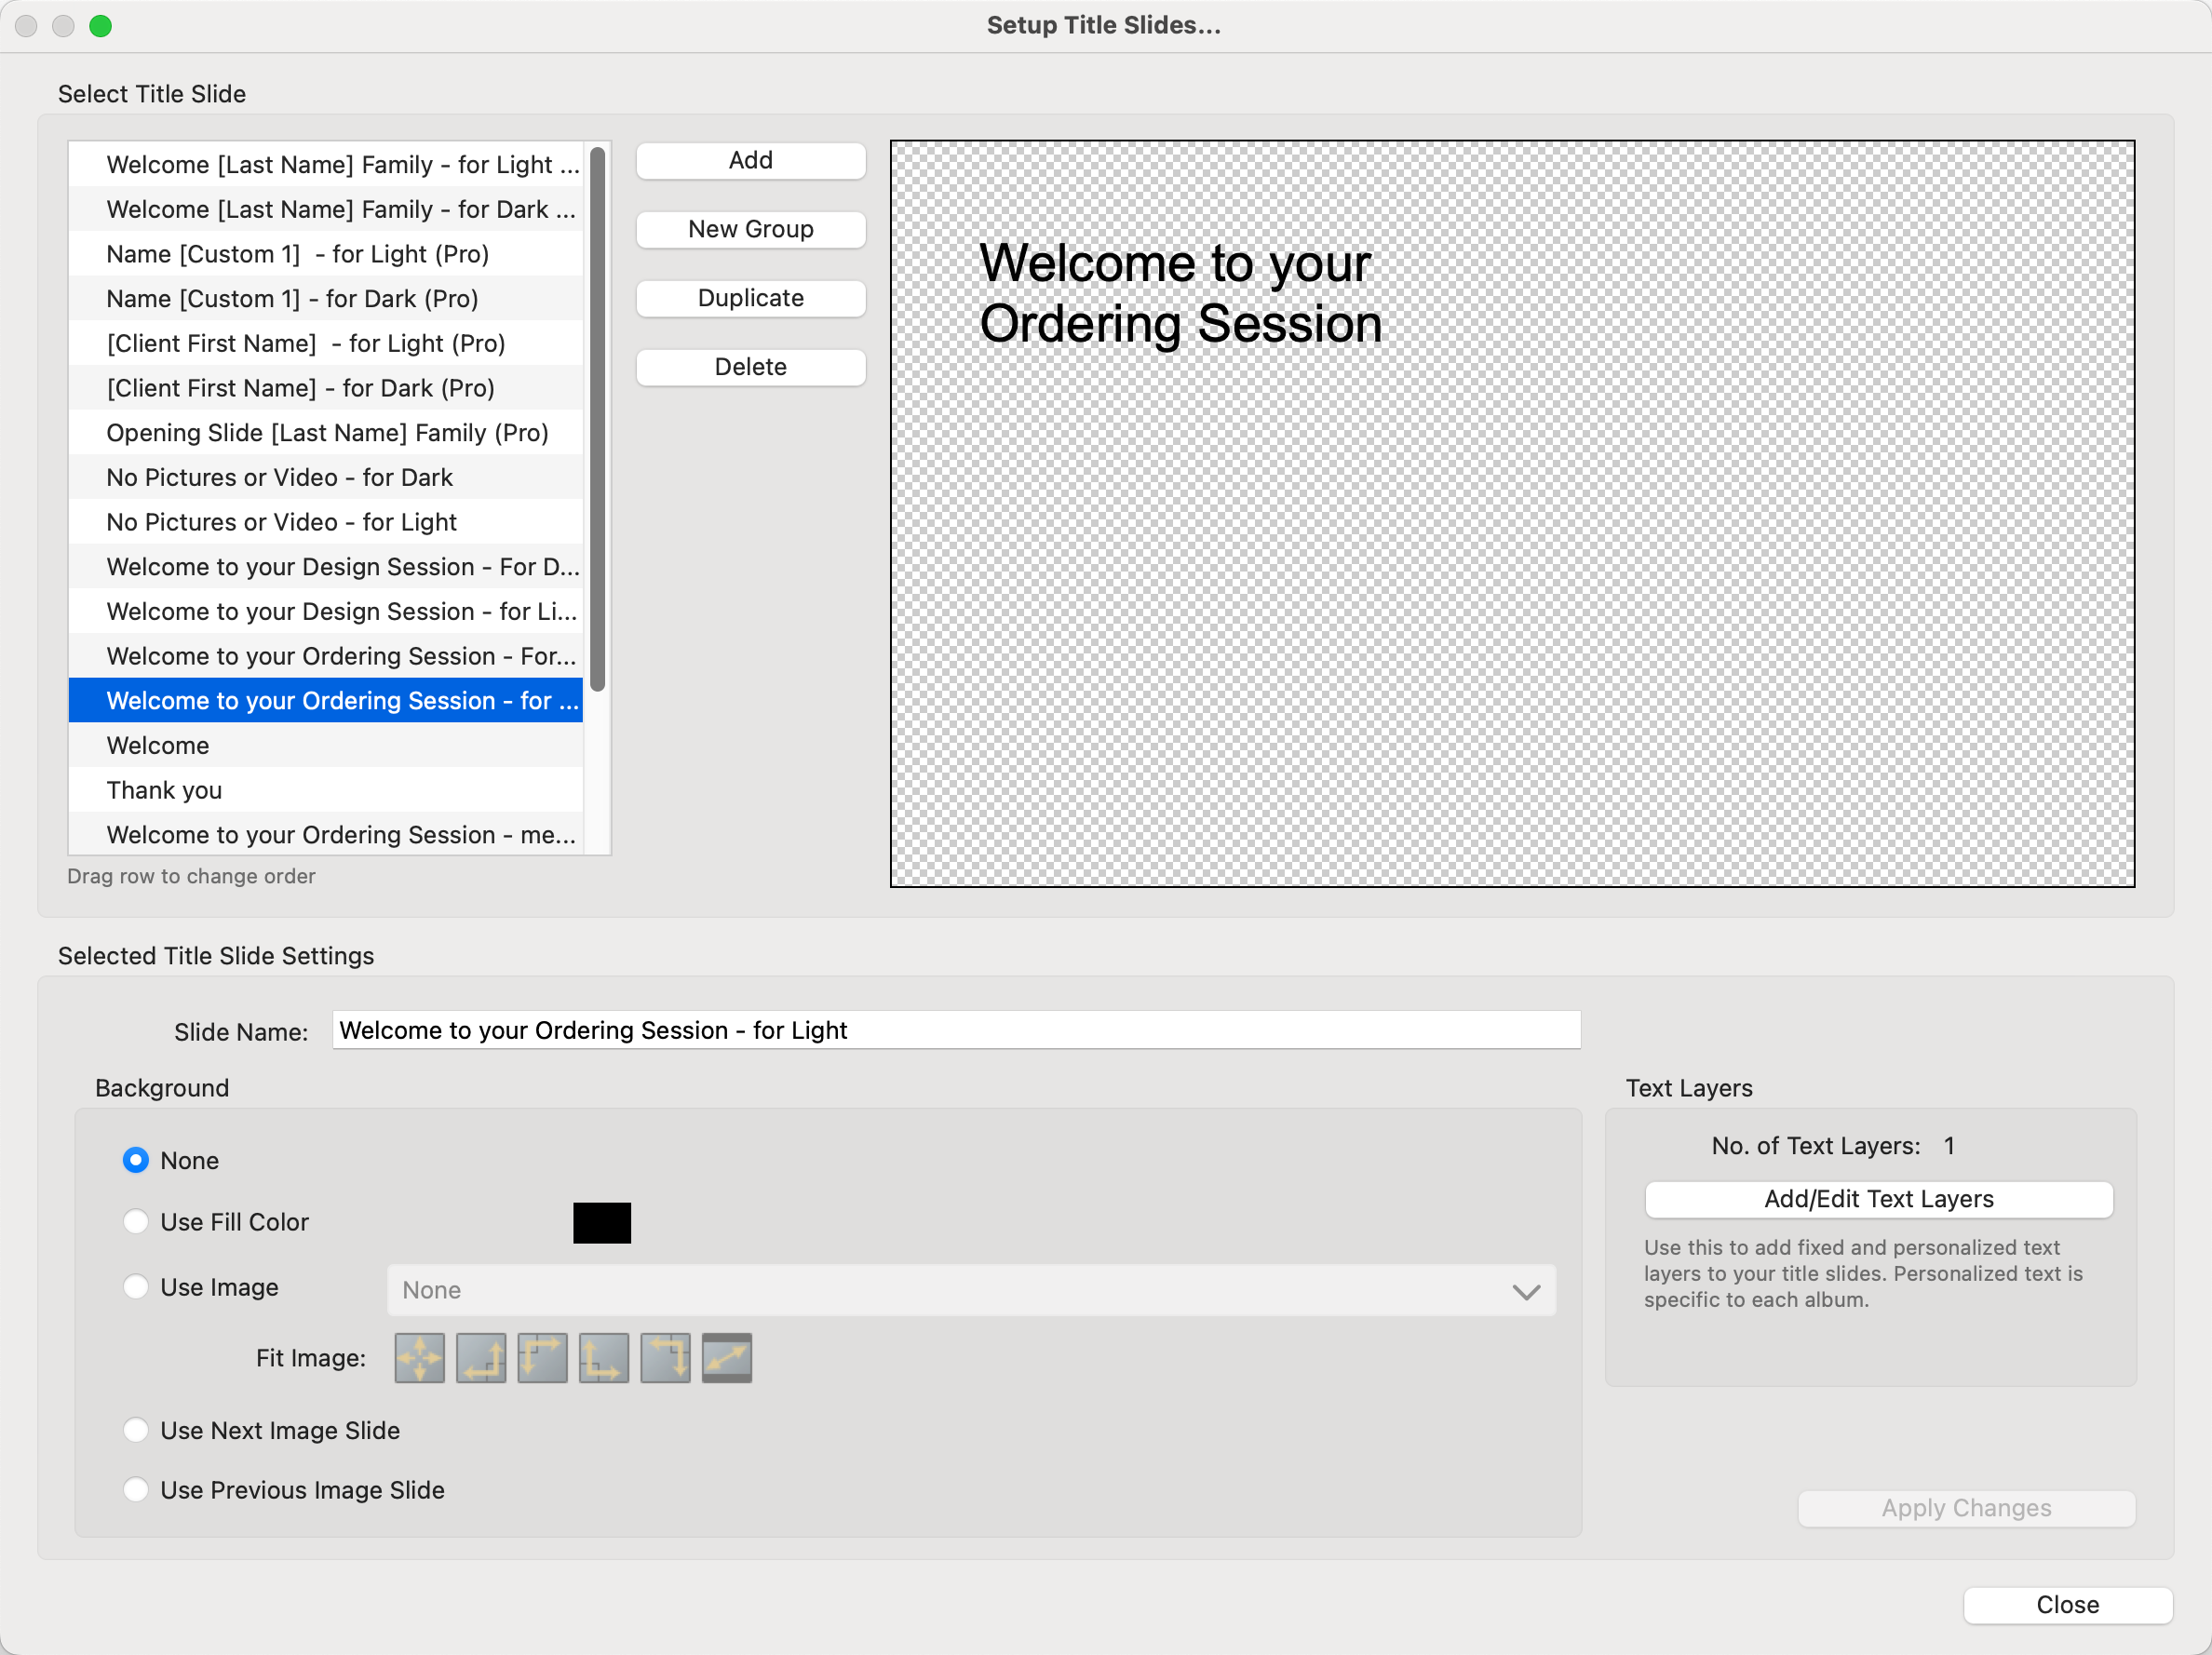The height and width of the screenshot is (1655, 2212).
Task: Click the four-way arrows Fit Image icon
Action: [x=419, y=1358]
